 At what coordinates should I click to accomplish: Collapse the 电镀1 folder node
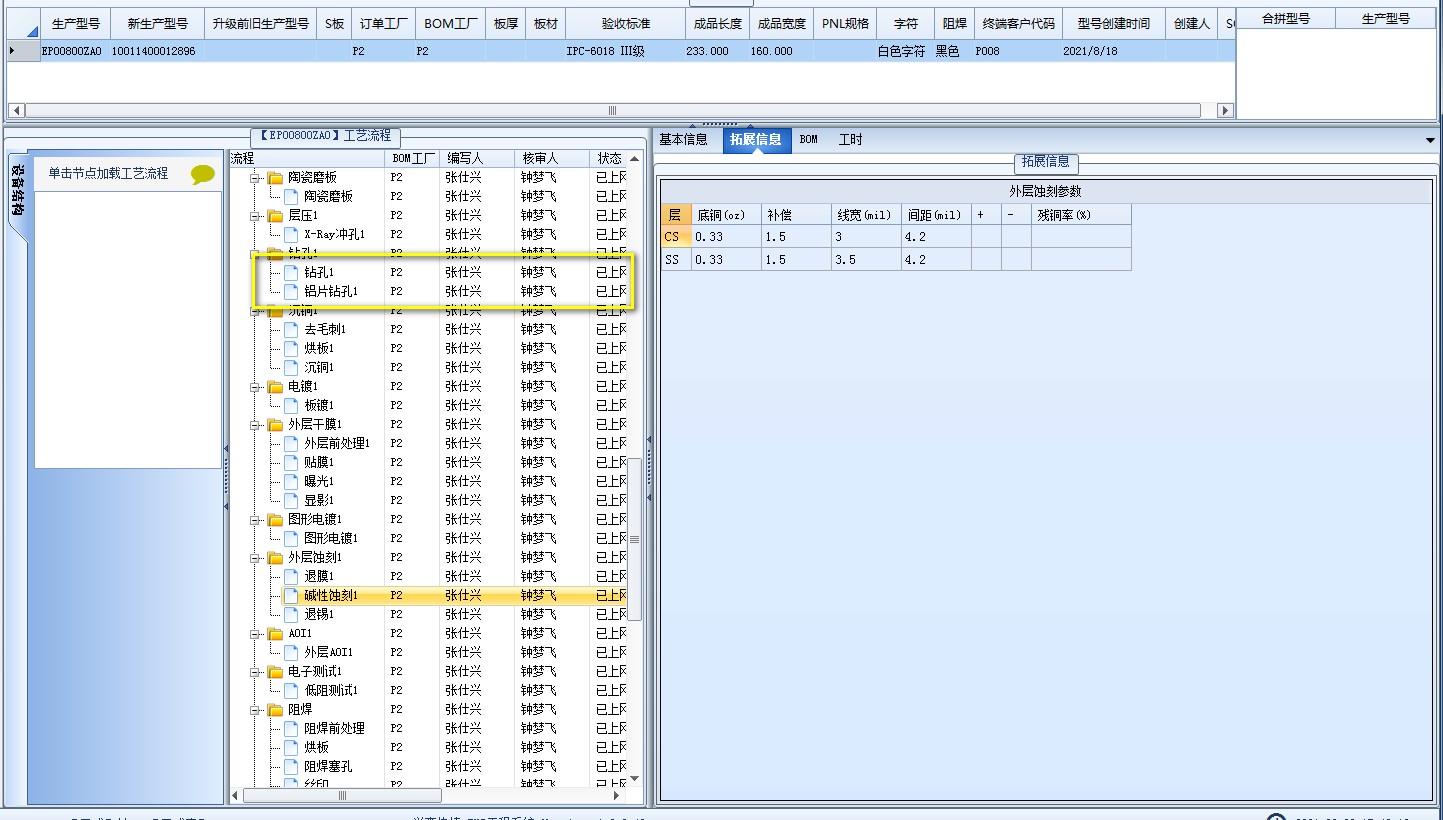[256, 386]
